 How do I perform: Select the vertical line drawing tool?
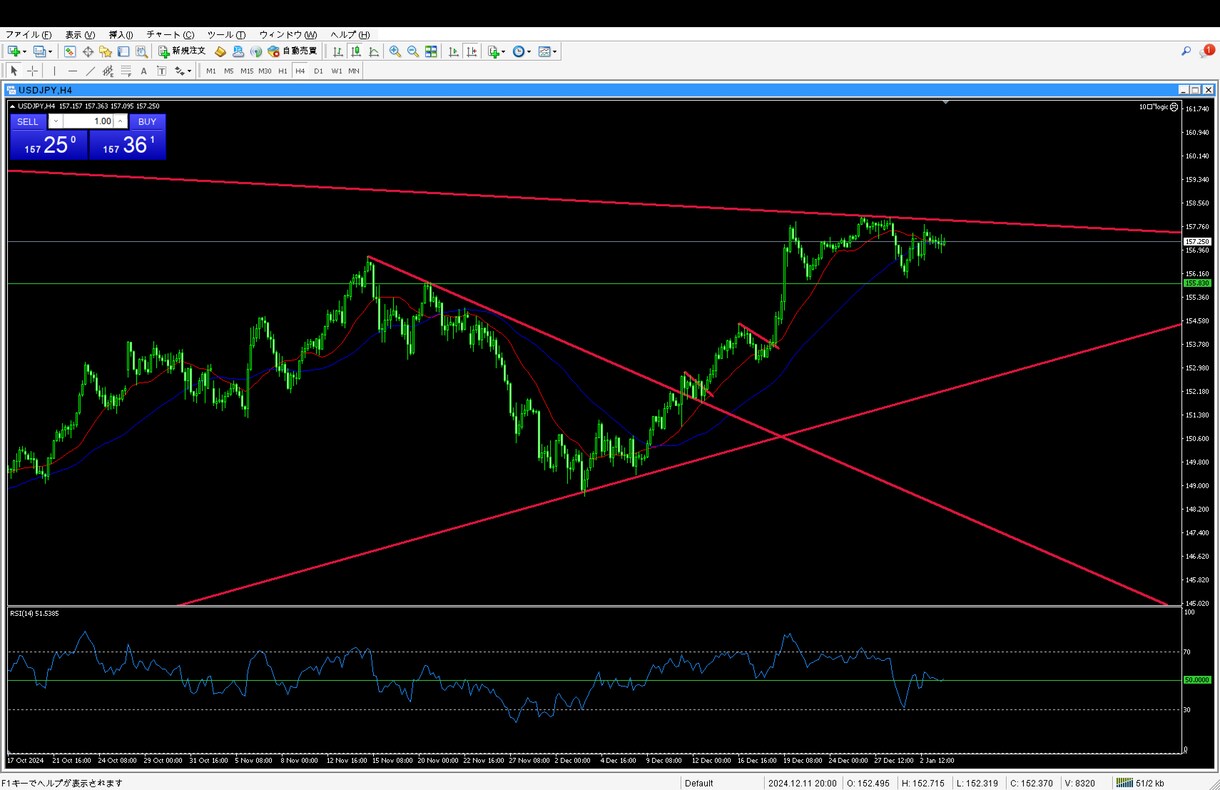click(54, 71)
